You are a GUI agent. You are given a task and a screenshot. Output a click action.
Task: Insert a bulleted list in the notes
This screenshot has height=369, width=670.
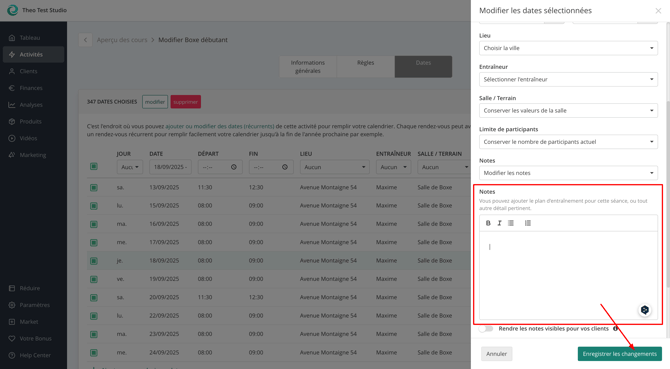pyautogui.click(x=511, y=223)
